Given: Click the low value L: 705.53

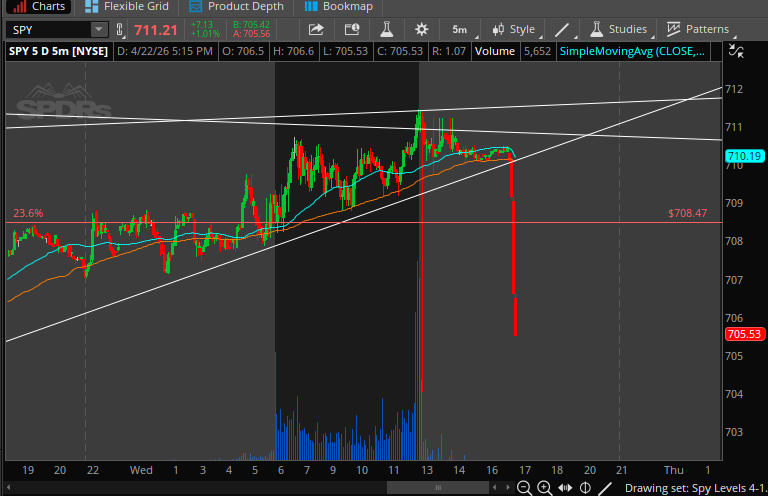Looking at the screenshot, I should click(345, 51).
